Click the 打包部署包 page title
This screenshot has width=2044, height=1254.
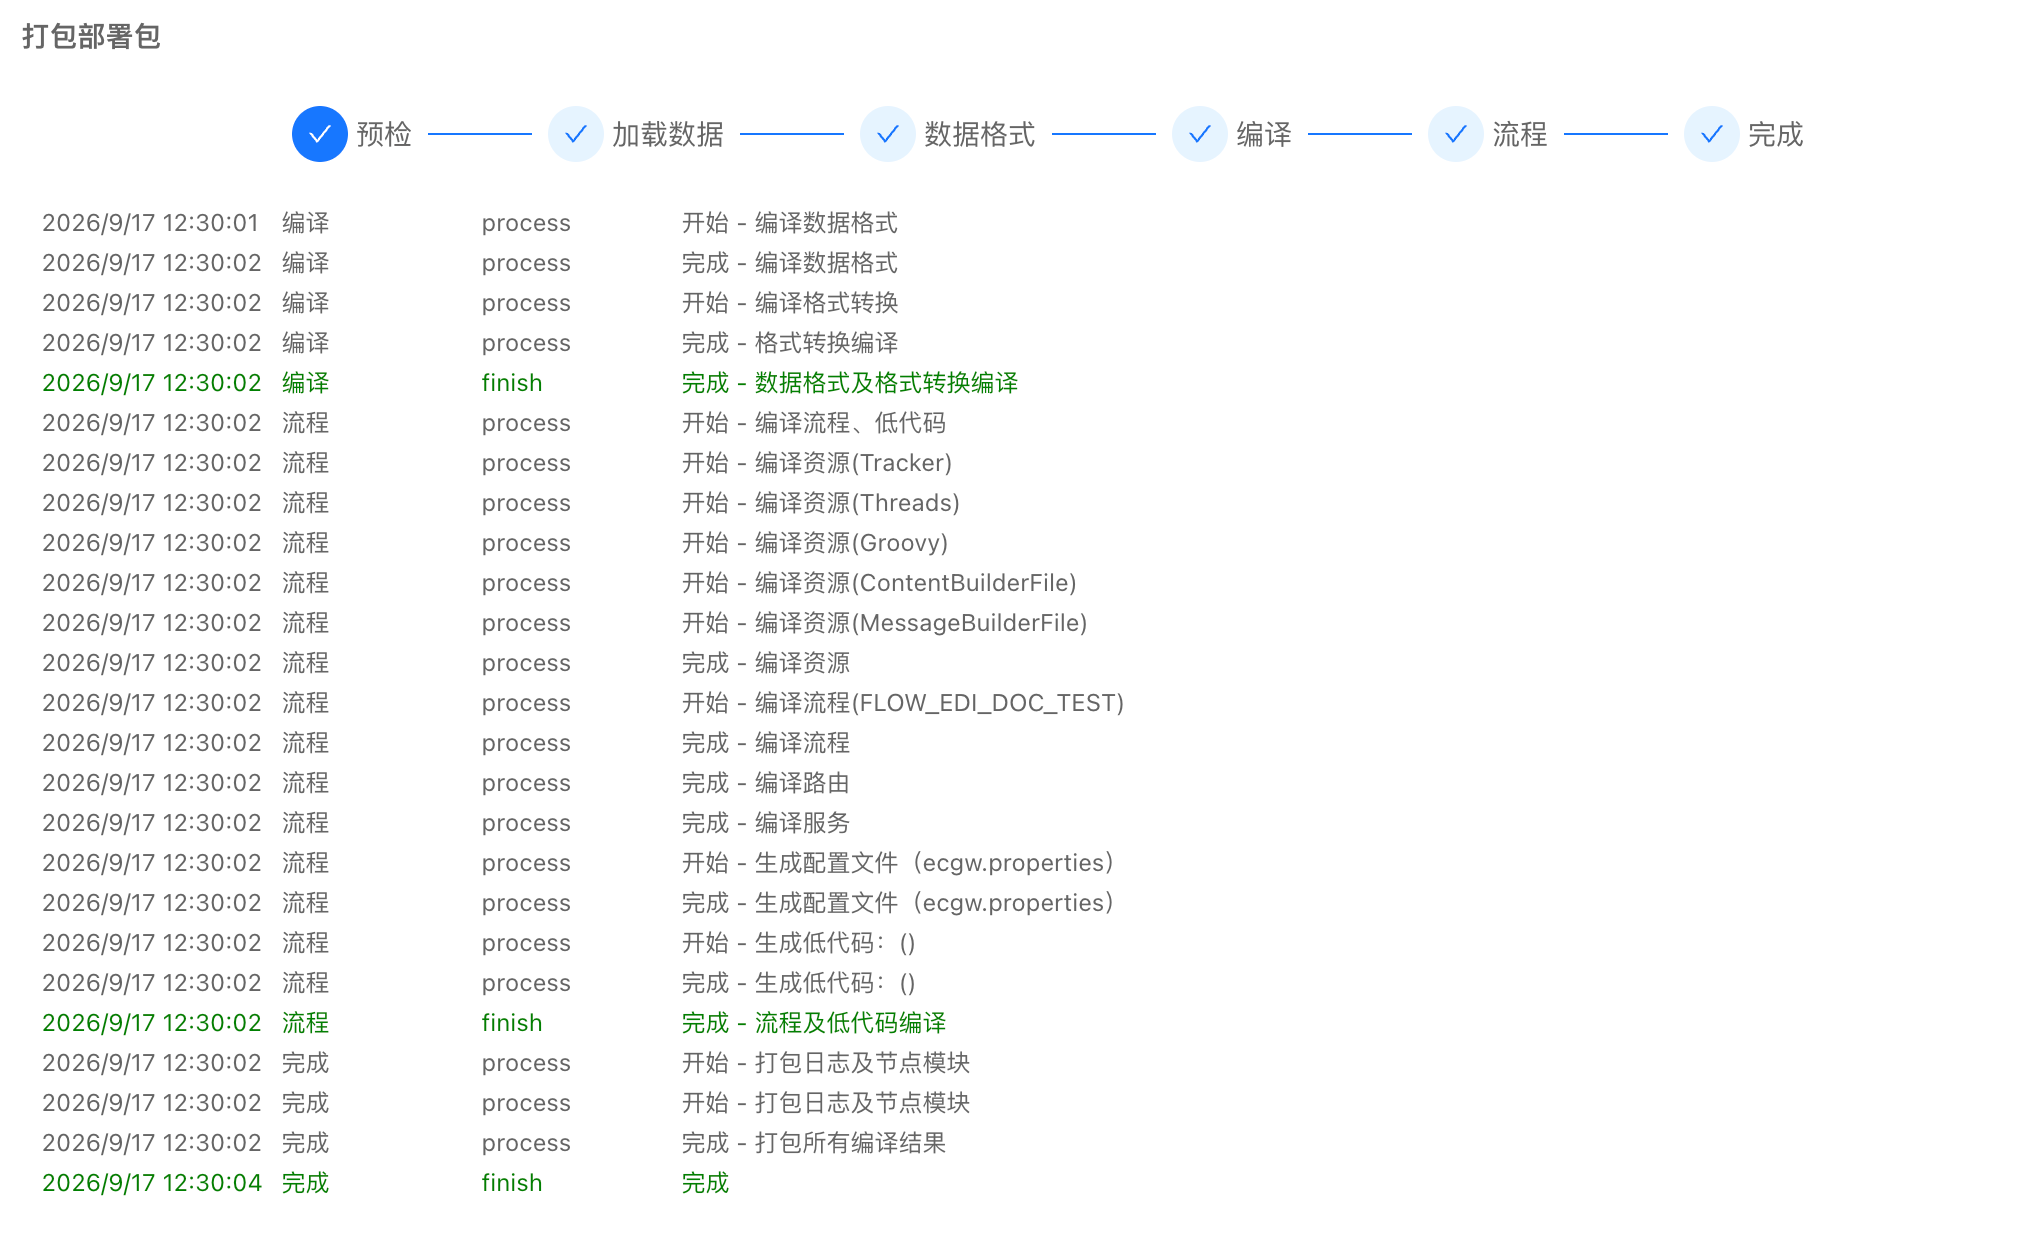click(x=91, y=37)
